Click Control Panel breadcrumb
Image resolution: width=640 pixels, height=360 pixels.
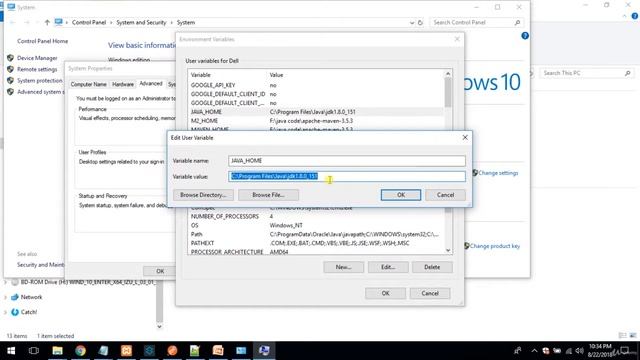(x=89, y=22)
